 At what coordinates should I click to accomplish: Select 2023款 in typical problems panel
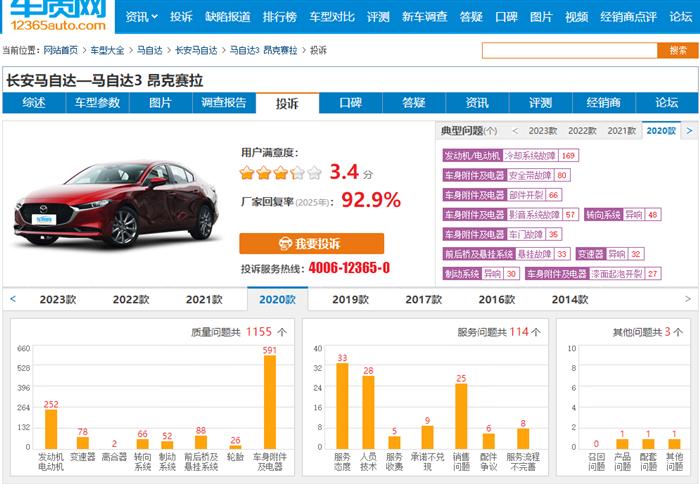543,131
